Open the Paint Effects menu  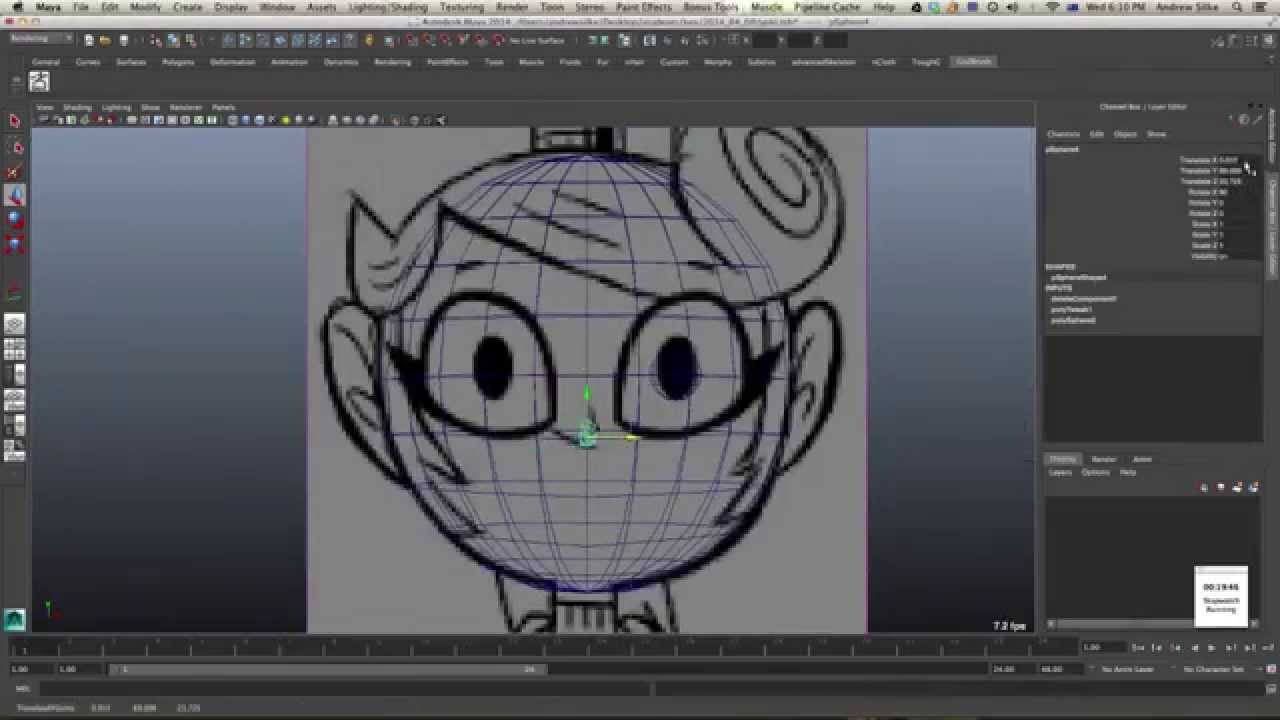tap(643, 7)
